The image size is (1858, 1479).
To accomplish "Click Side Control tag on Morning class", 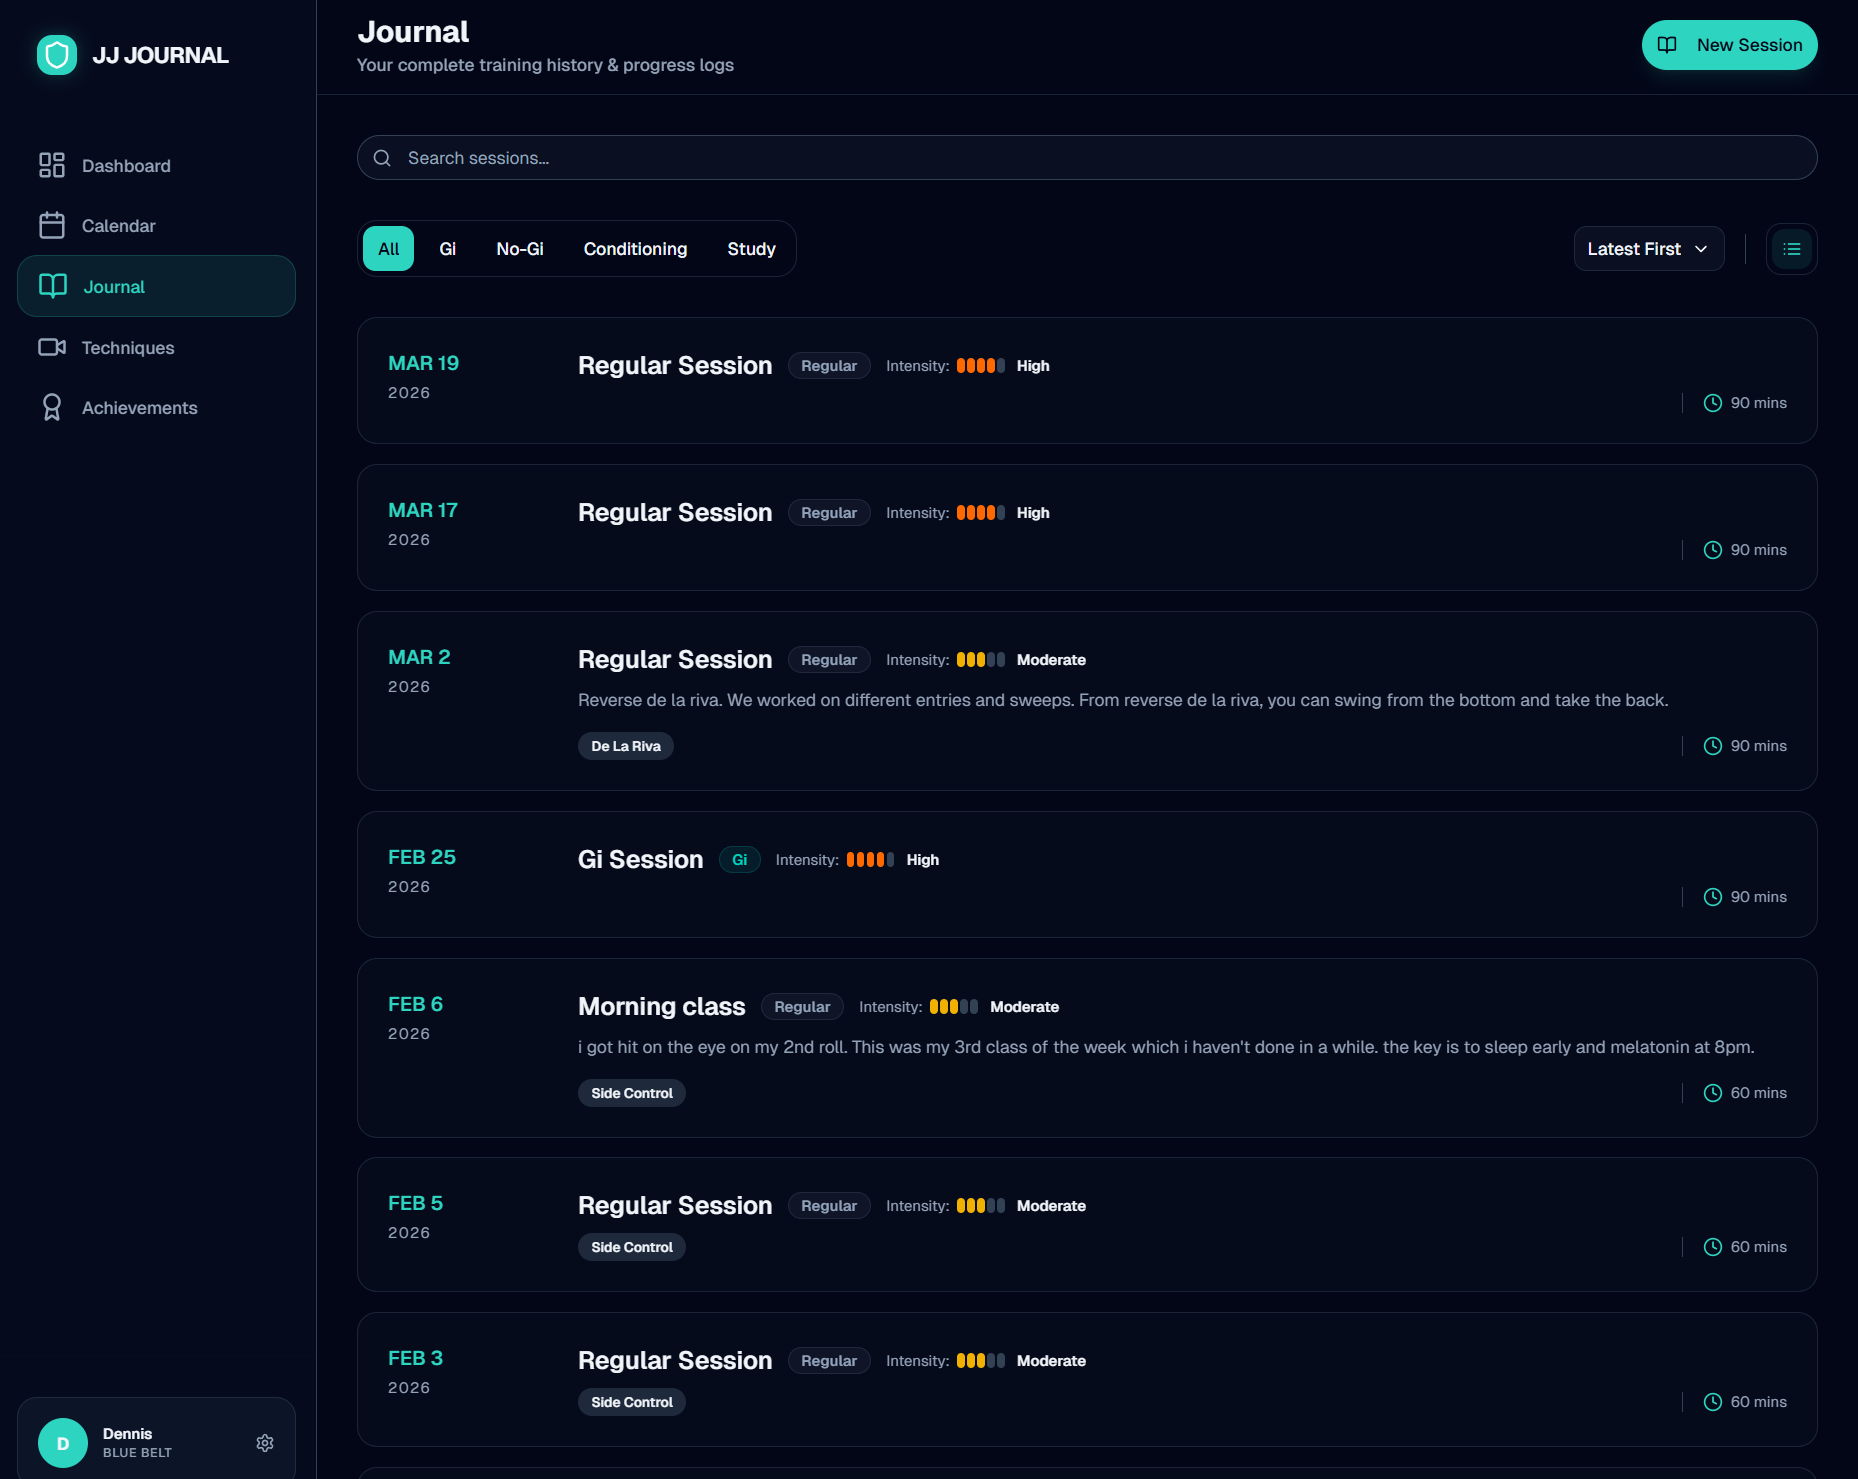I will (x=632, y=1093).
